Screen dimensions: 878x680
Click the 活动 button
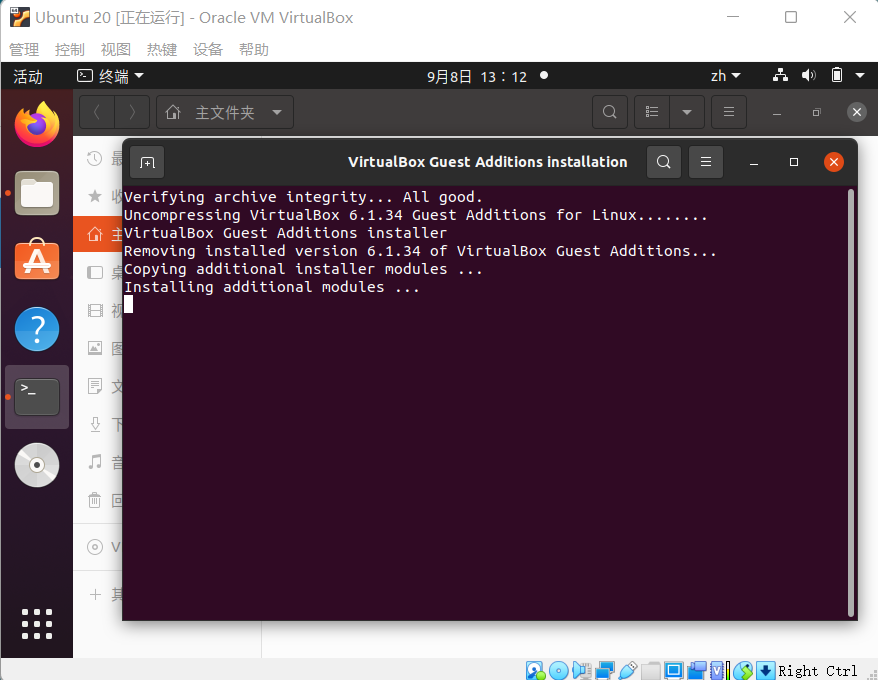coord(28,75)
